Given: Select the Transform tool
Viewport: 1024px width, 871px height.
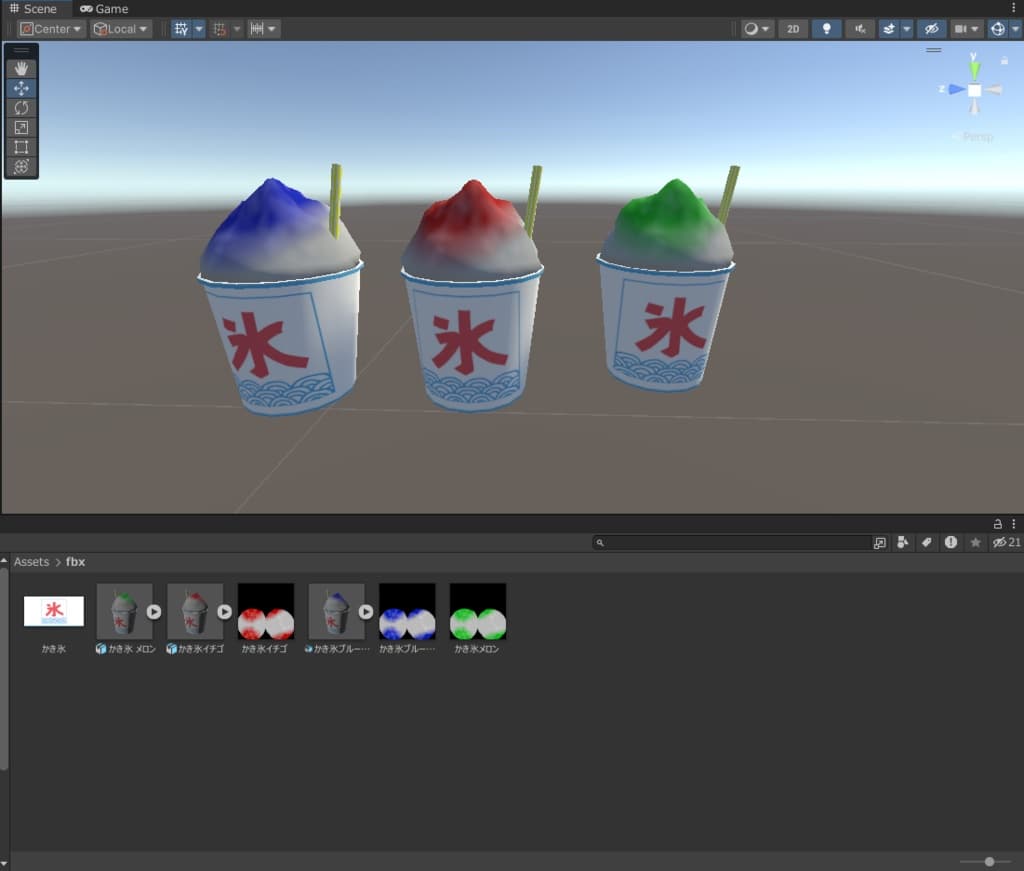Looking at the screenshot, I should tap(21, 166).
